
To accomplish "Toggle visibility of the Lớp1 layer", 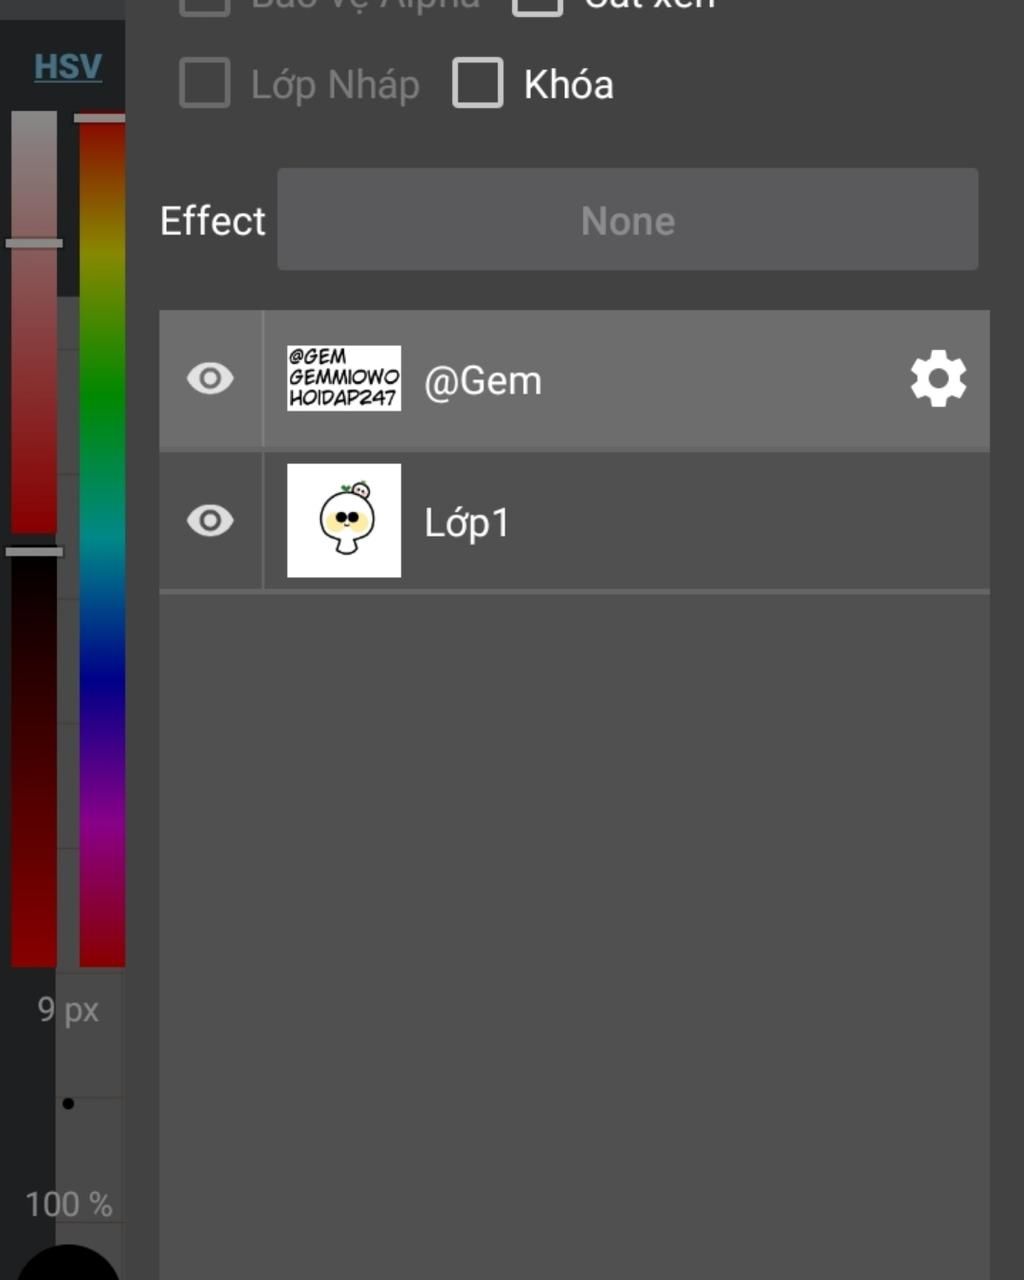I will (x=210, y=521).
